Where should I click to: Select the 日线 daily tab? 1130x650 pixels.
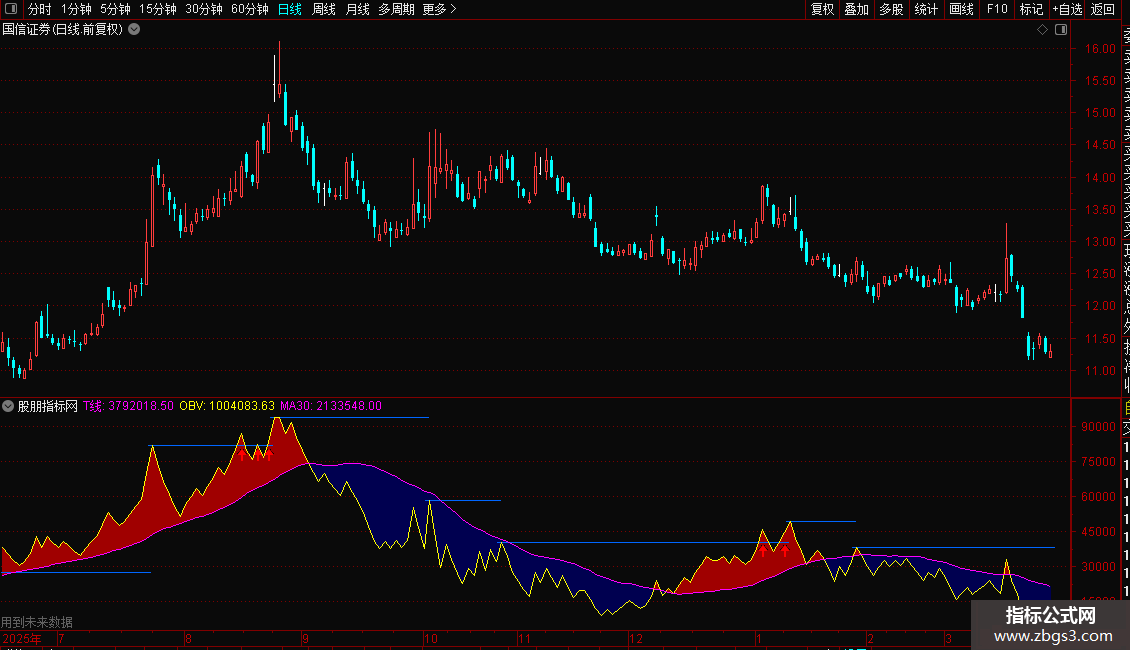pos(290,9)
